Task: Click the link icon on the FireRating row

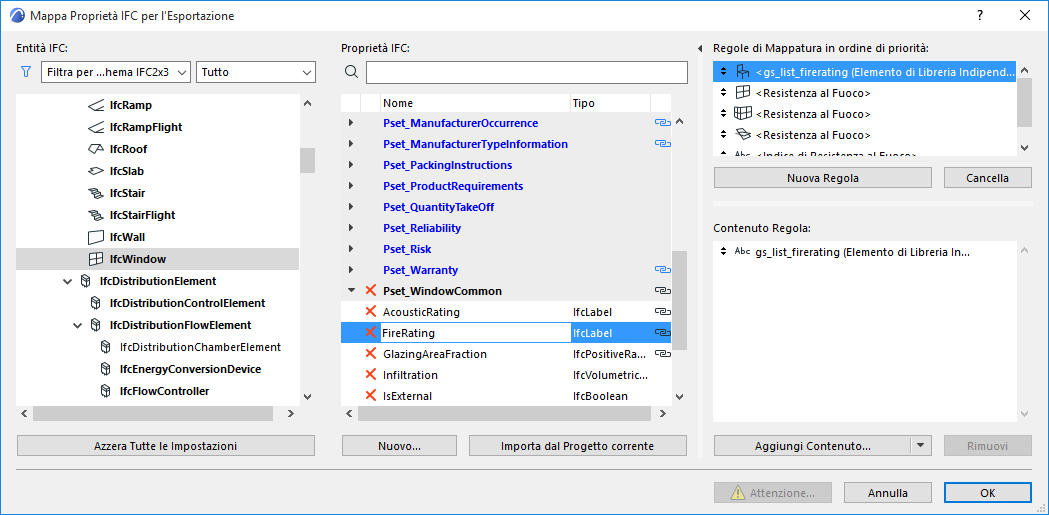Action: (662, 333)
